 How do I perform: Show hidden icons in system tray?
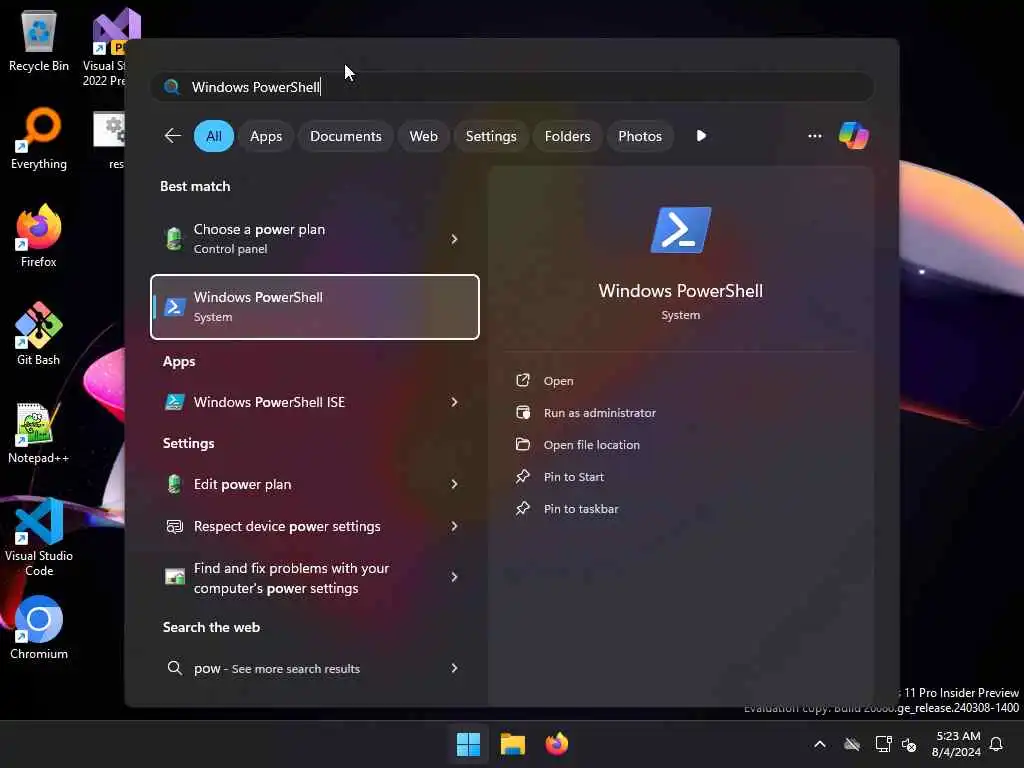click(820, 744)
